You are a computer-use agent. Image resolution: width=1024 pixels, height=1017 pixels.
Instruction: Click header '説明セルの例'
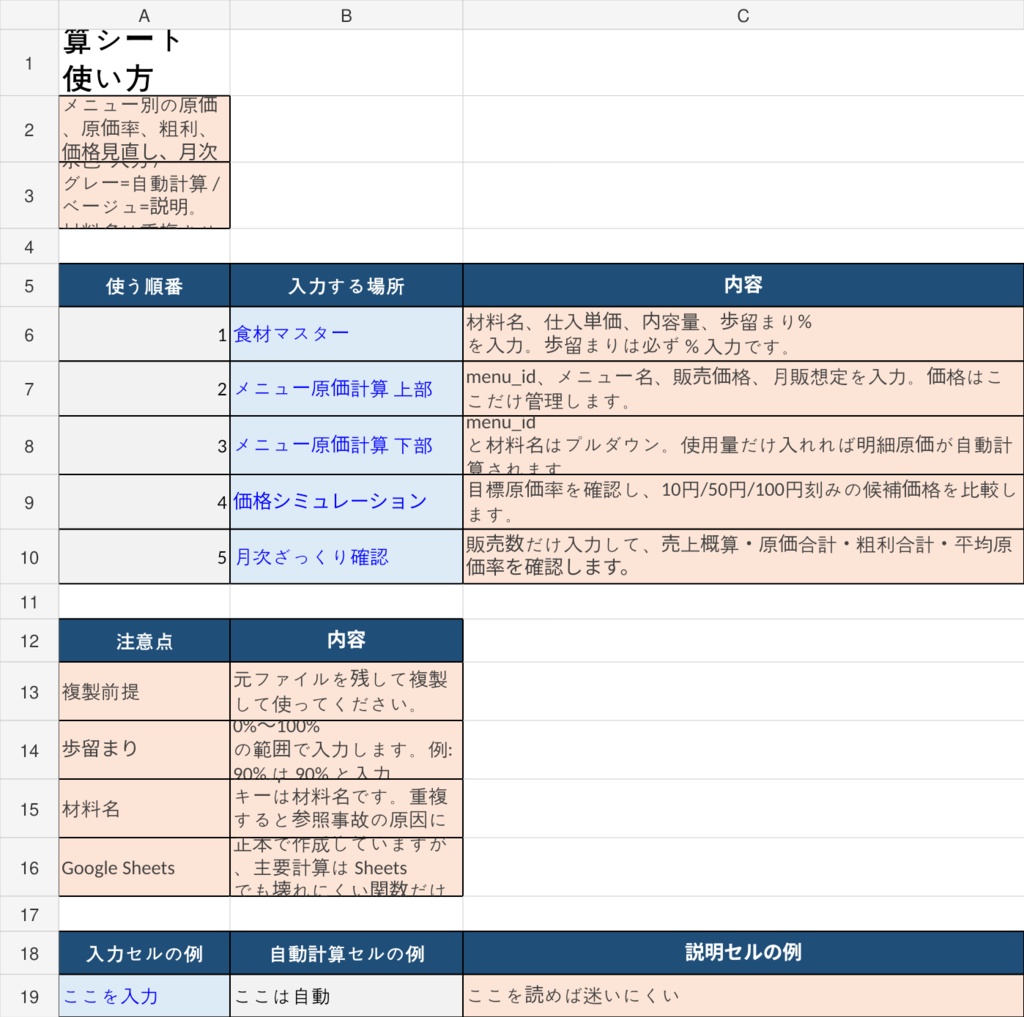click(x=743, y=953)
